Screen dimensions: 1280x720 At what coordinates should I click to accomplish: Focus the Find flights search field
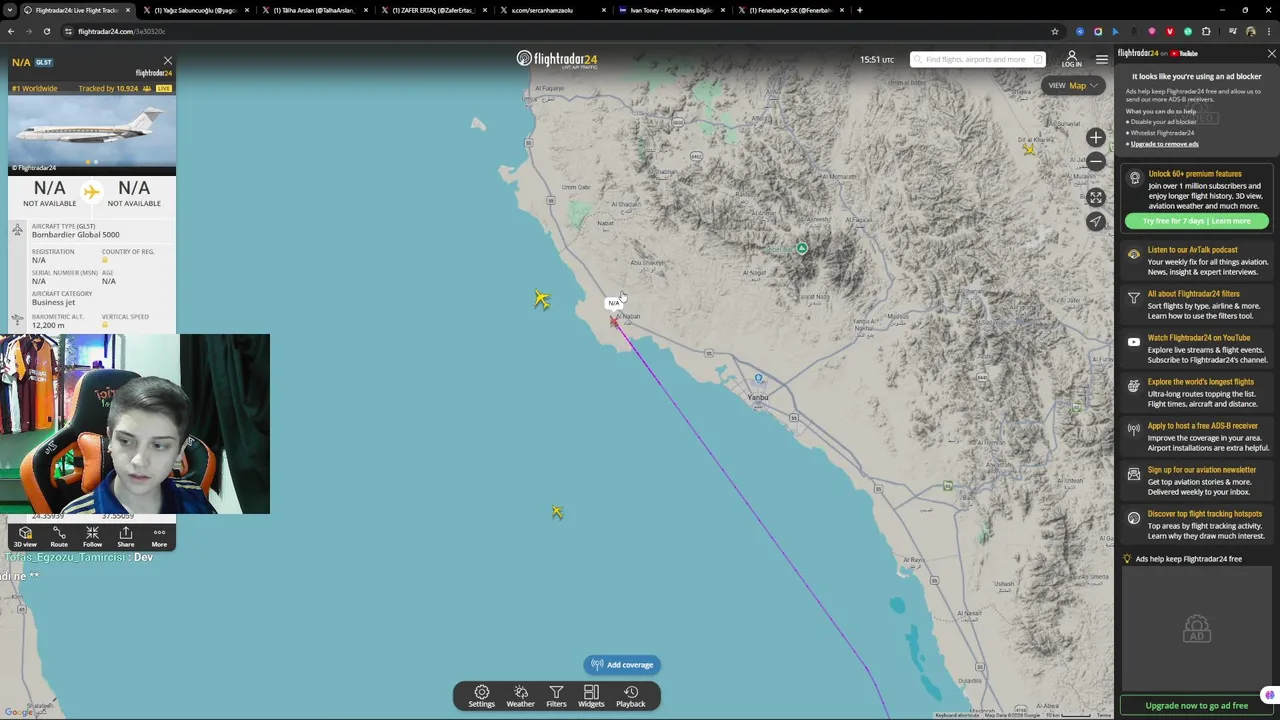[x=977, y=59]
